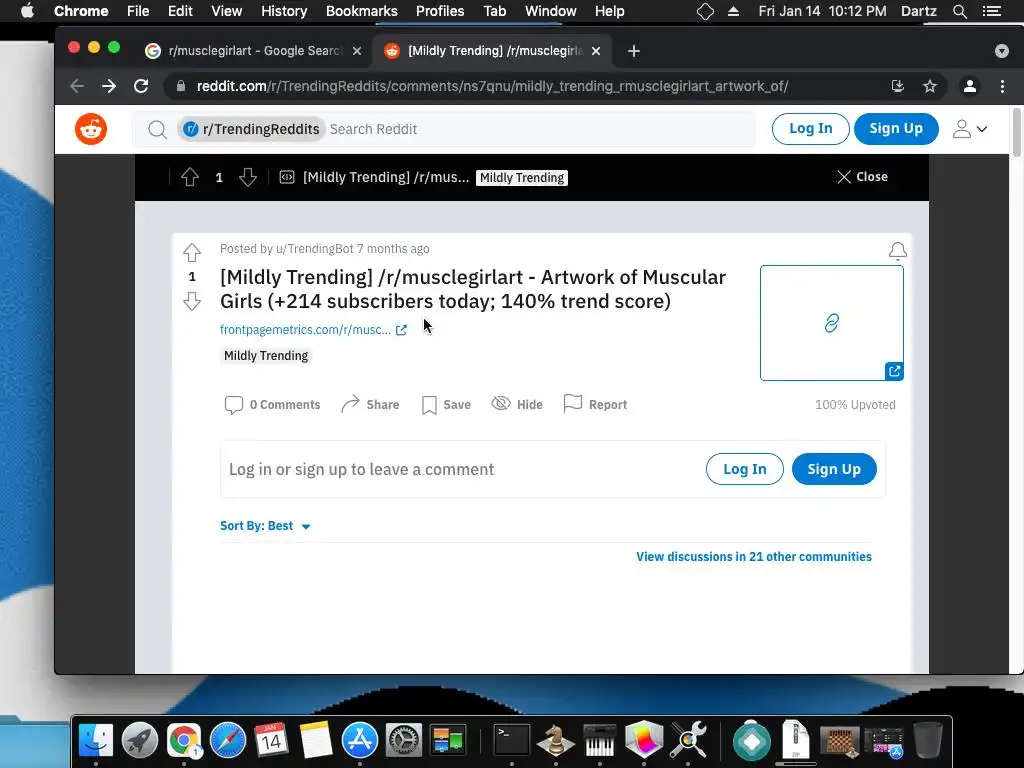Go back to the previous page
The width and height of the screenshot is (1024, 768).
(77, 86)
